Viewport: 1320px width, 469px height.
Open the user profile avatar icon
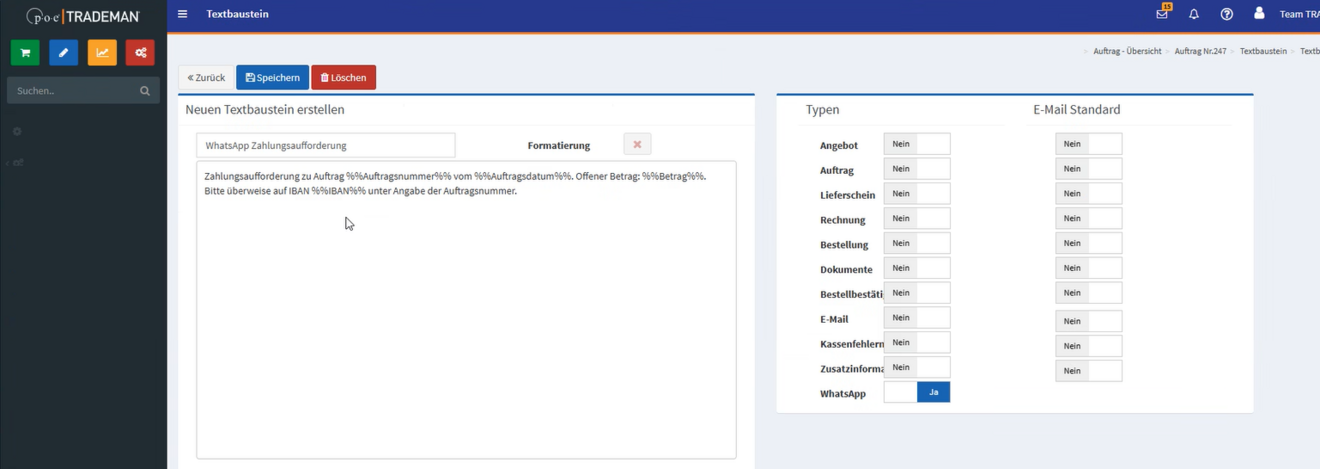1259,13
